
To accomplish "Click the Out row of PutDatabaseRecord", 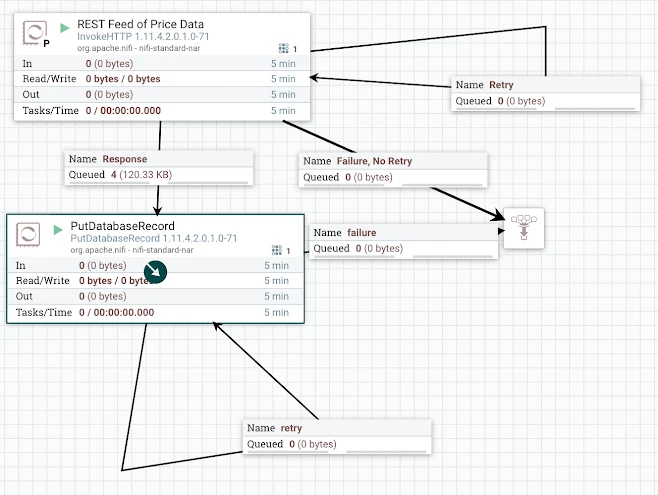I will (x=155, y=296).
